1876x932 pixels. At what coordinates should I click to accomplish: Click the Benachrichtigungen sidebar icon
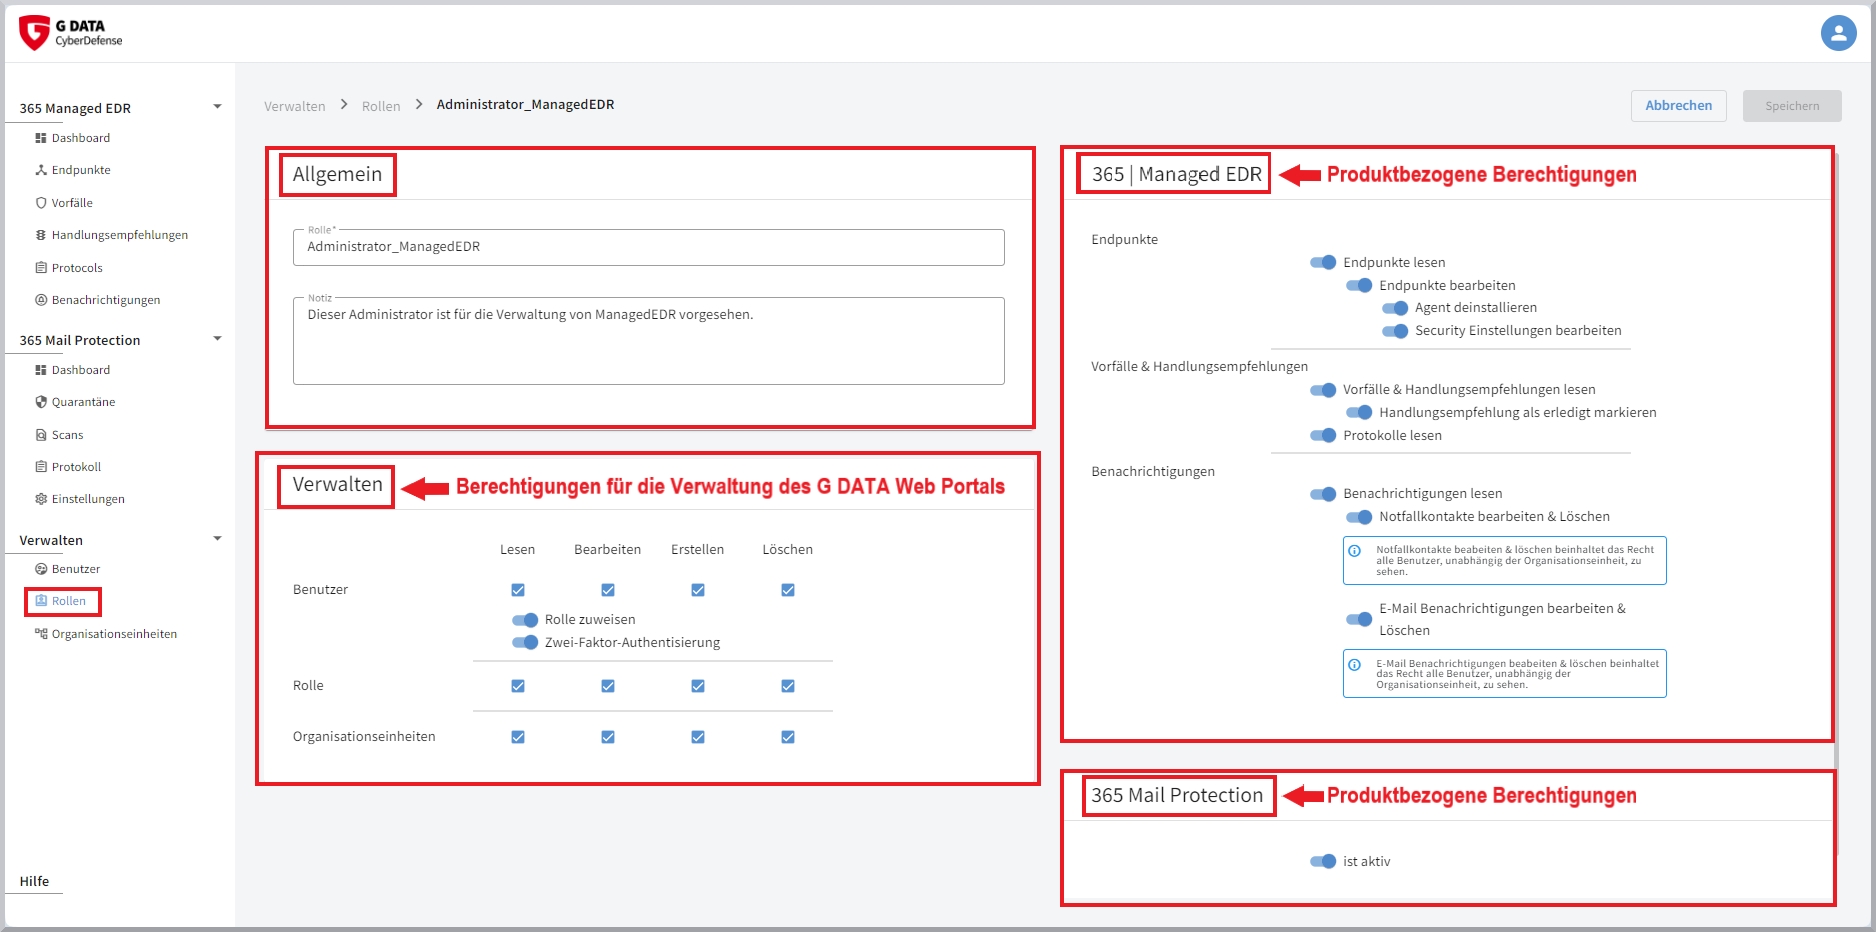[41, 300]
